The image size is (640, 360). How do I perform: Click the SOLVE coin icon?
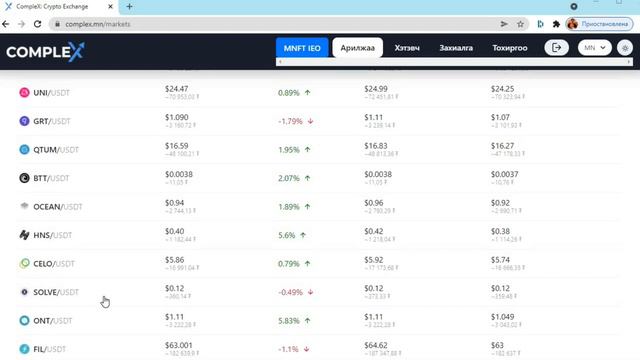tap(24, 292)
